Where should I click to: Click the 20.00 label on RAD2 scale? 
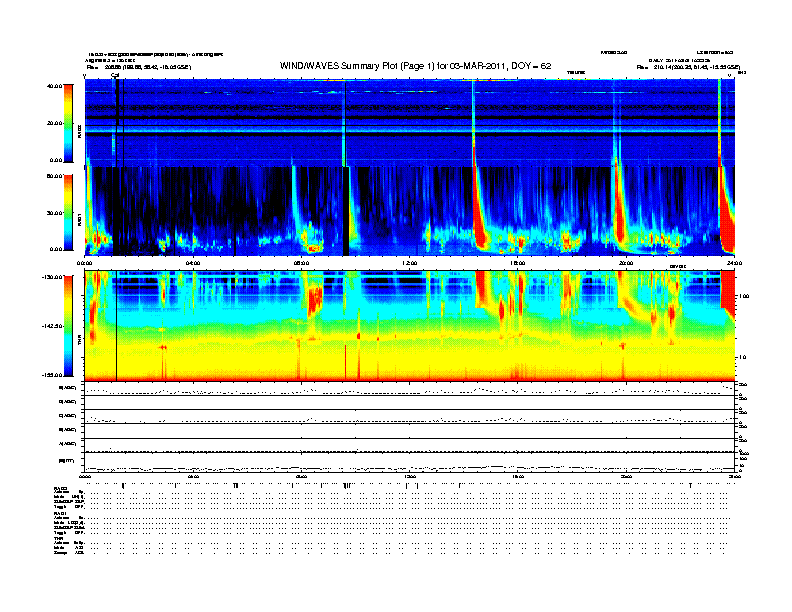click(55, 123)
